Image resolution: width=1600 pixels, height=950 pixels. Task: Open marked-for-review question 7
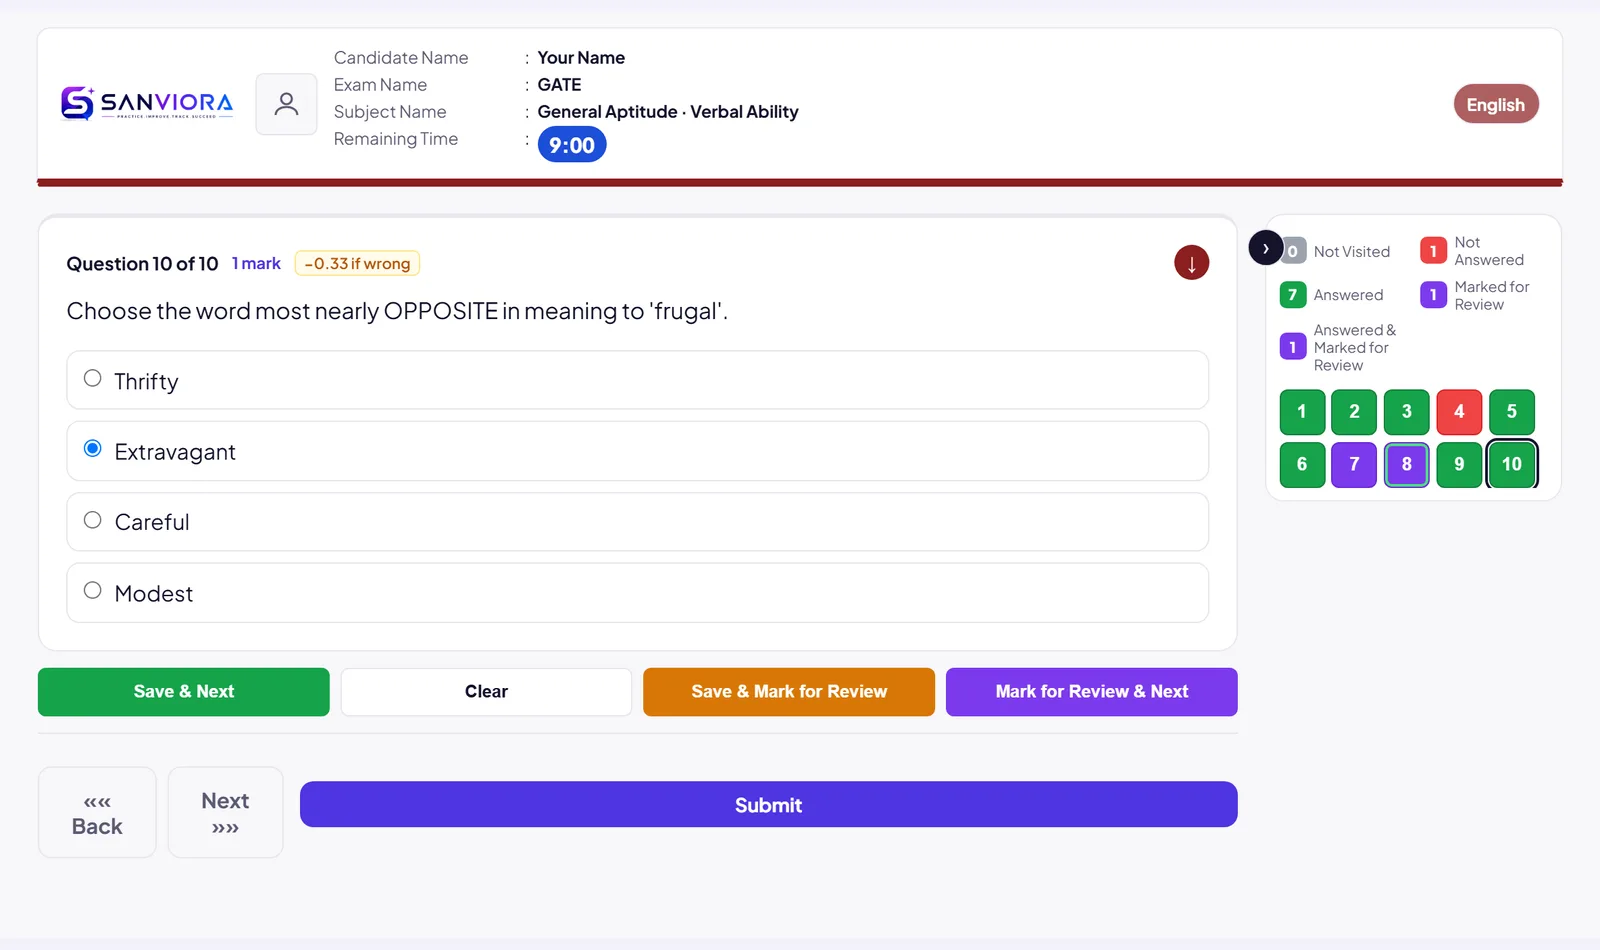tap(1354, 465)
